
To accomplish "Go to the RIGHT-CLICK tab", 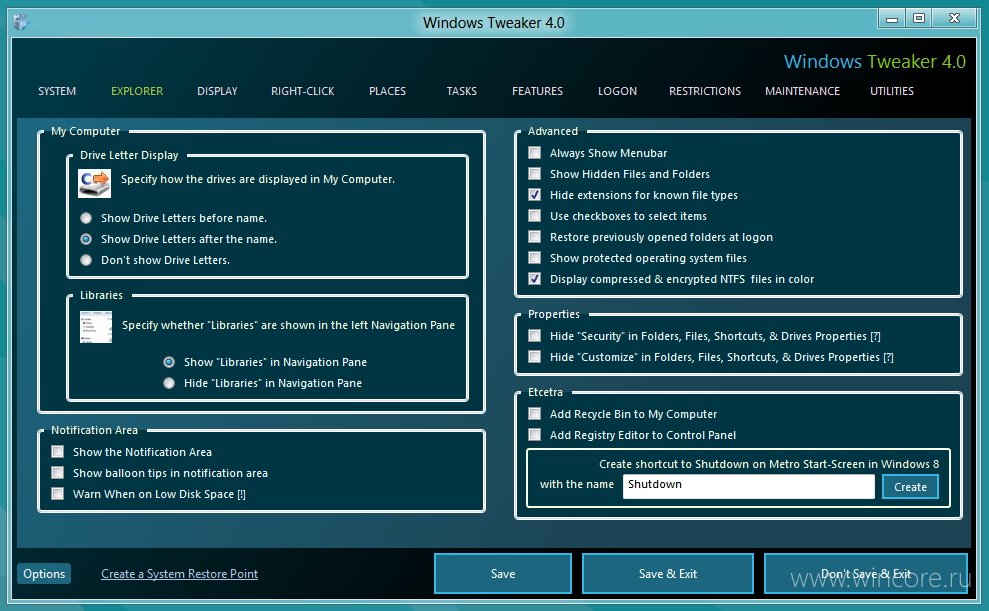I will click(x=303, y=91).
